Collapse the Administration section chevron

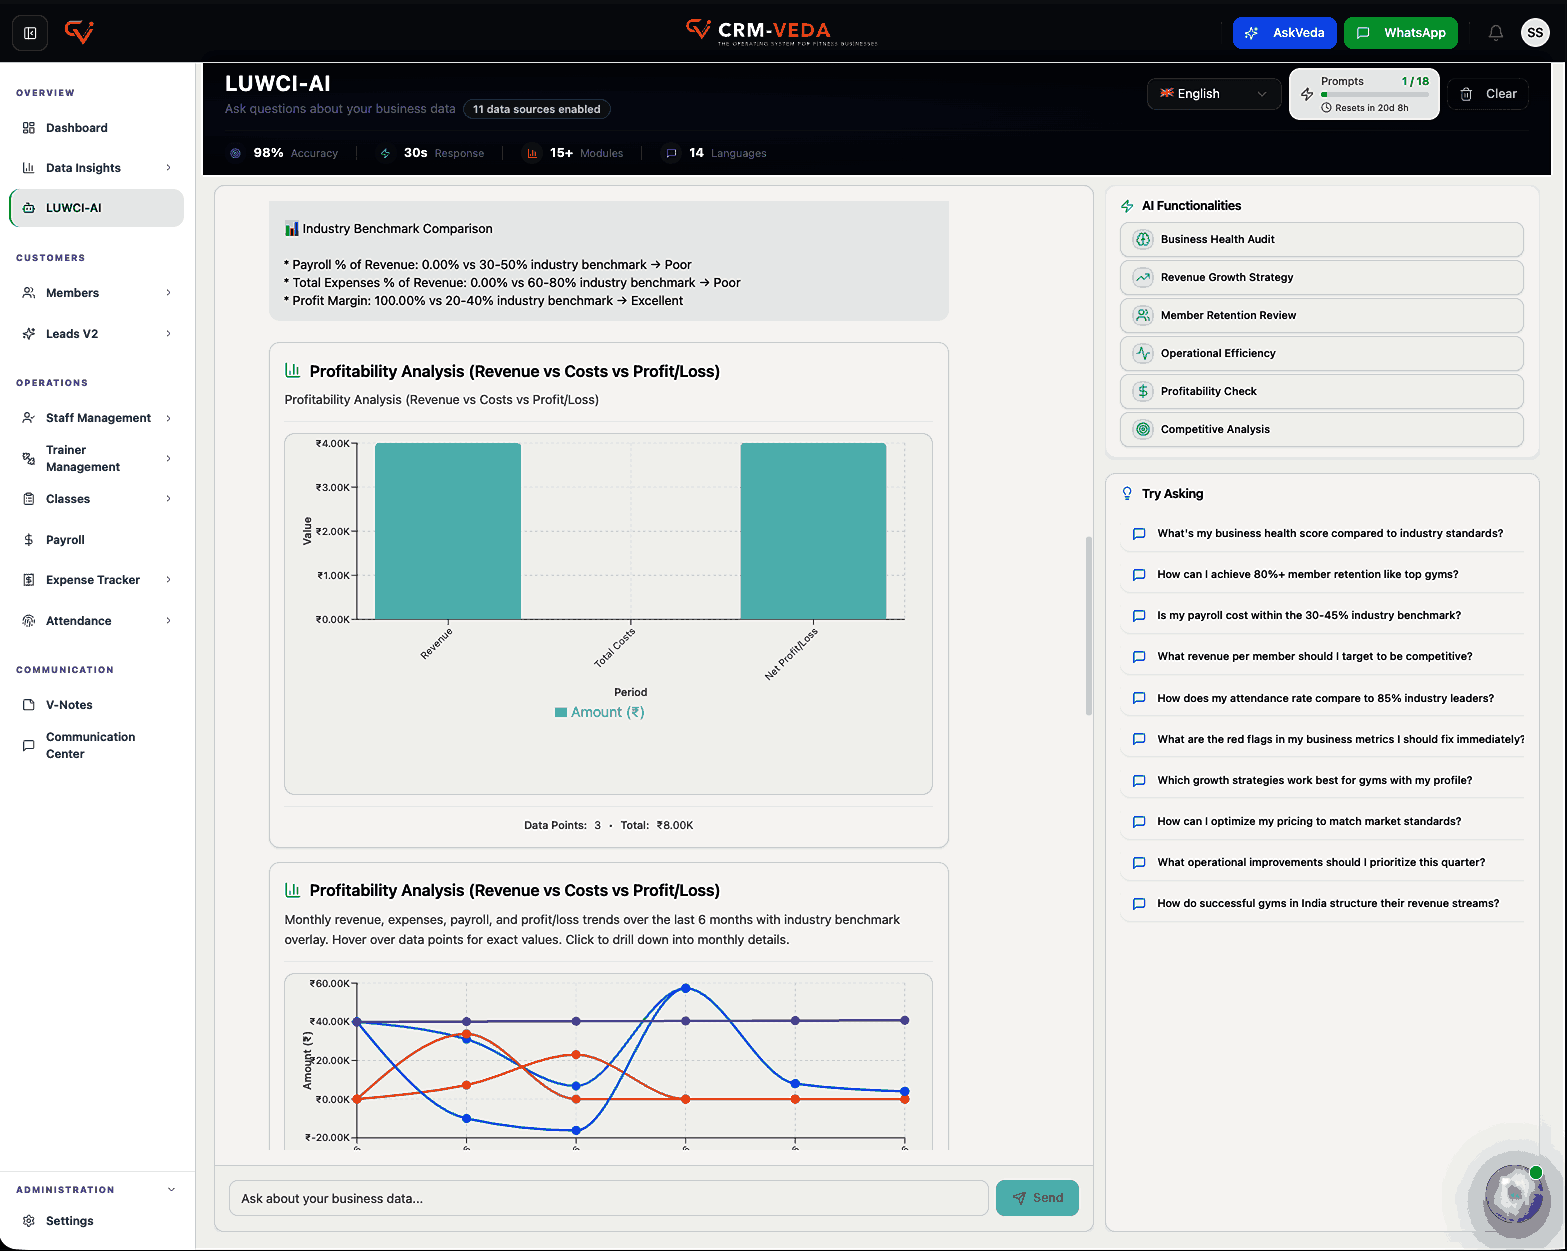click(171, 1190)
